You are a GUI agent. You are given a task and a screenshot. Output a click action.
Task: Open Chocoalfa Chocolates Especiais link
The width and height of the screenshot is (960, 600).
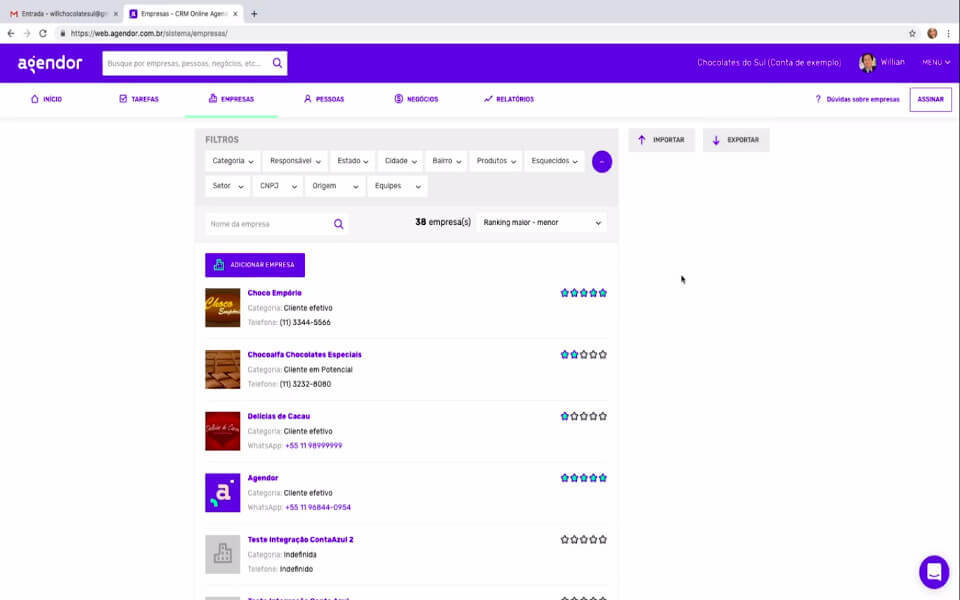[304, 354]
